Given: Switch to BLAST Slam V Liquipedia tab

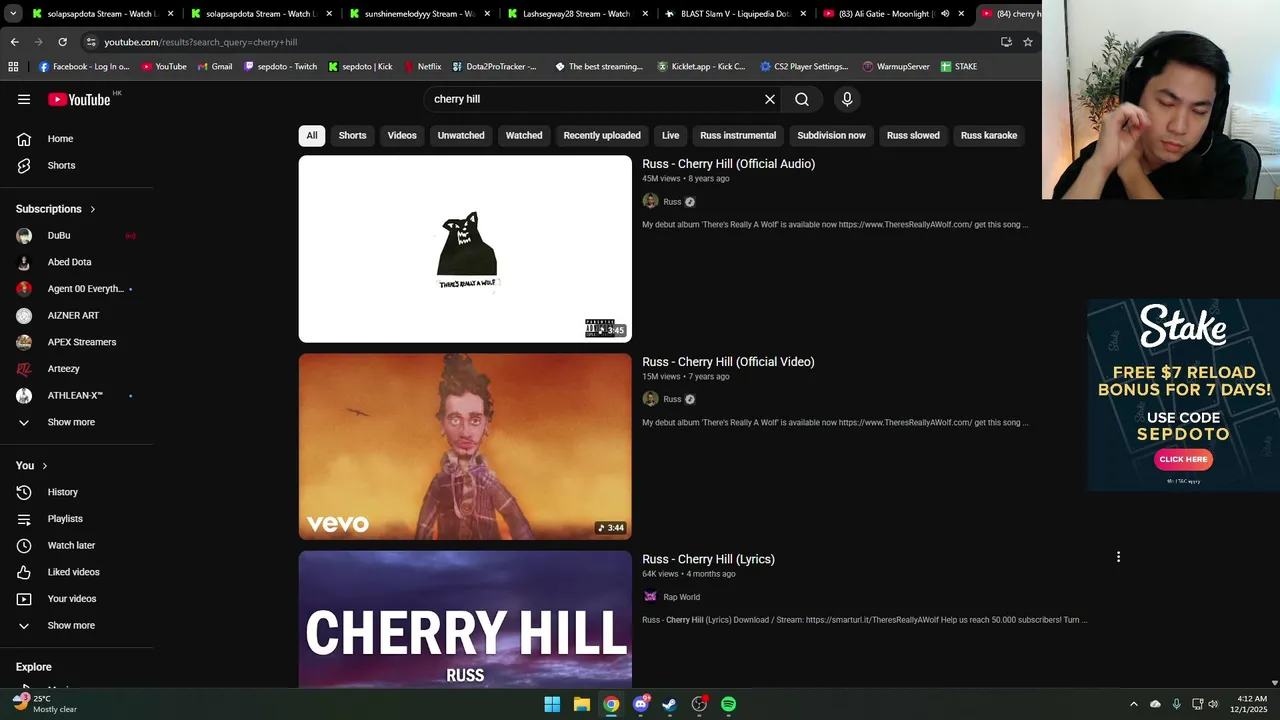Looking at the screenshot, I should point(735,14).
